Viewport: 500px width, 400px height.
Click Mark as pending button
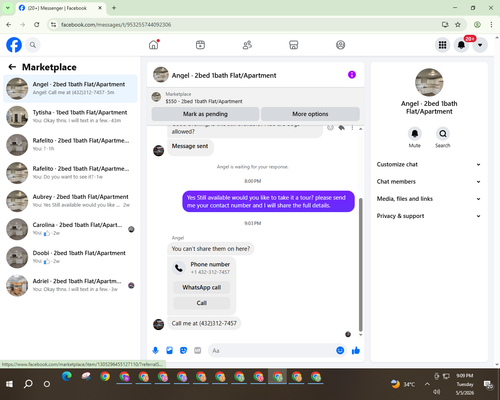pos(205,114)
